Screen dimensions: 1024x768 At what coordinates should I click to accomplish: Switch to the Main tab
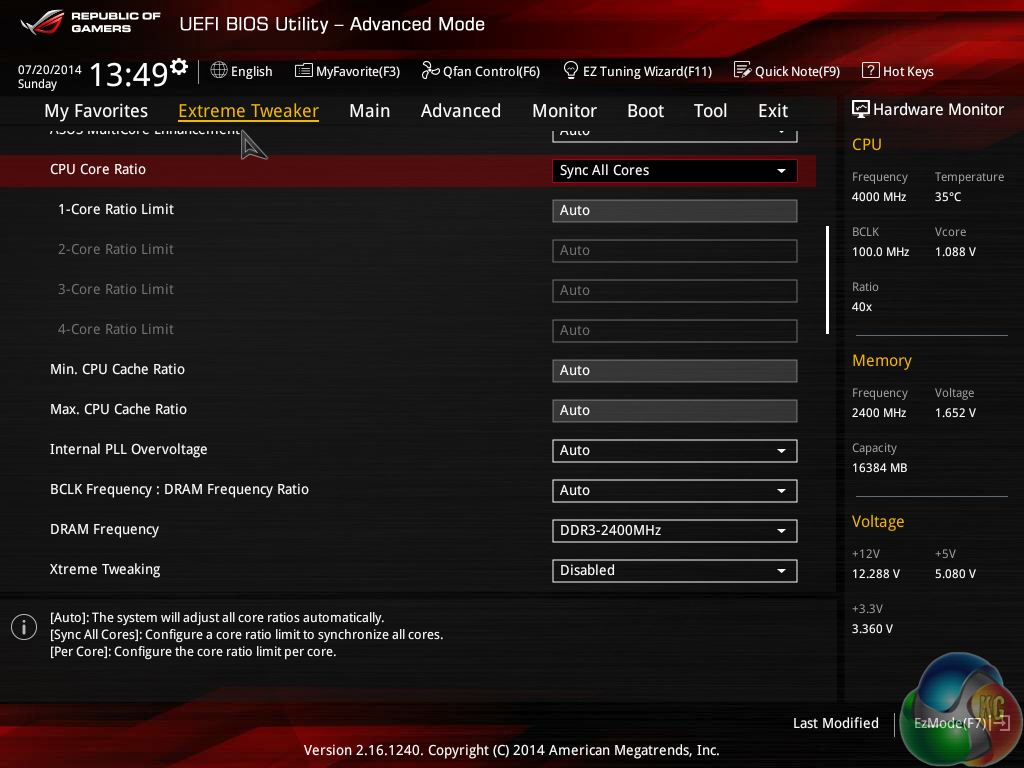(x=370, y=111)
